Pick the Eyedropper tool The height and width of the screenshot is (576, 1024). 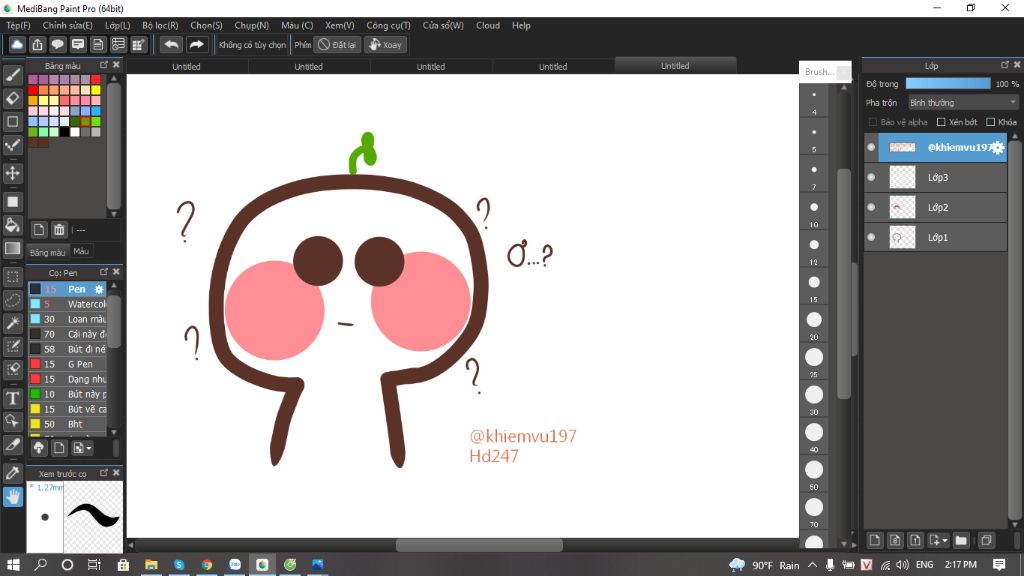(13, 472)
